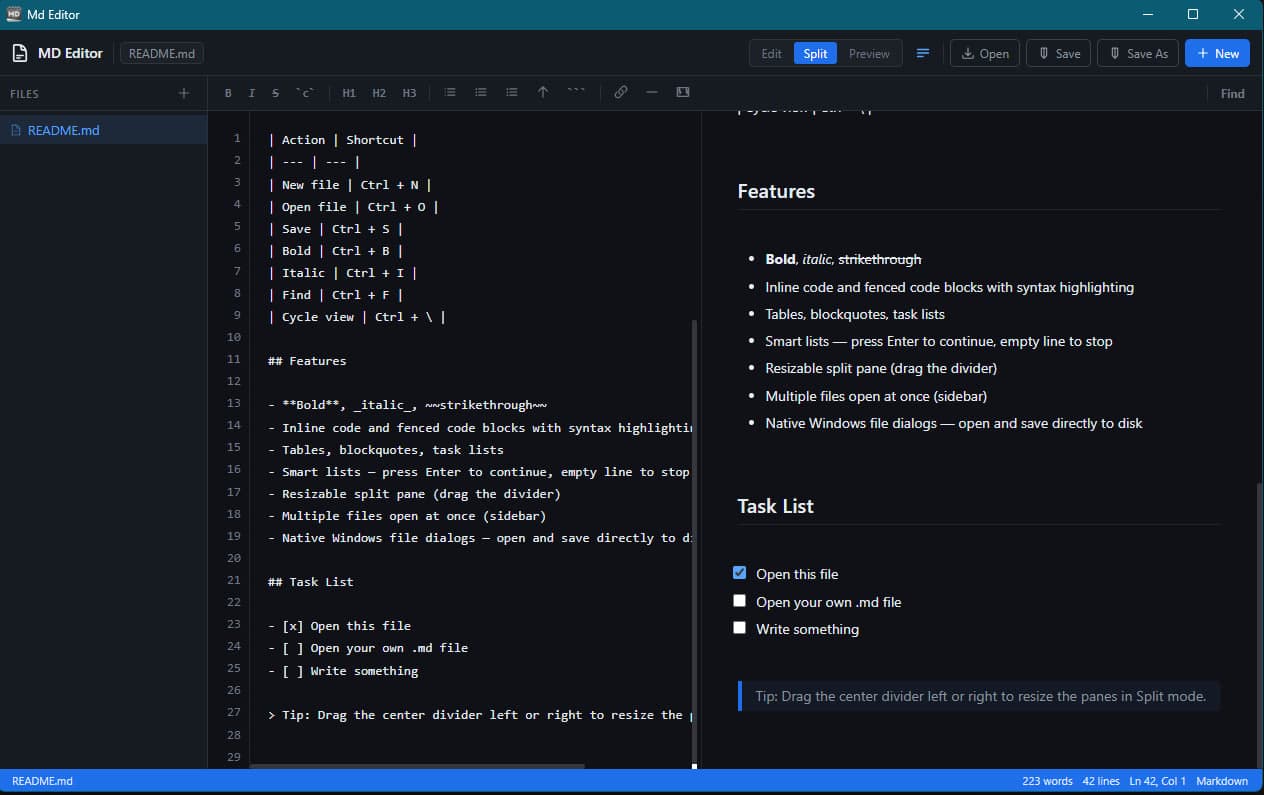This screenshot has width=1264, height=795.
Task: Insert a Heading 2 via H2
Action: coord(379,93)
